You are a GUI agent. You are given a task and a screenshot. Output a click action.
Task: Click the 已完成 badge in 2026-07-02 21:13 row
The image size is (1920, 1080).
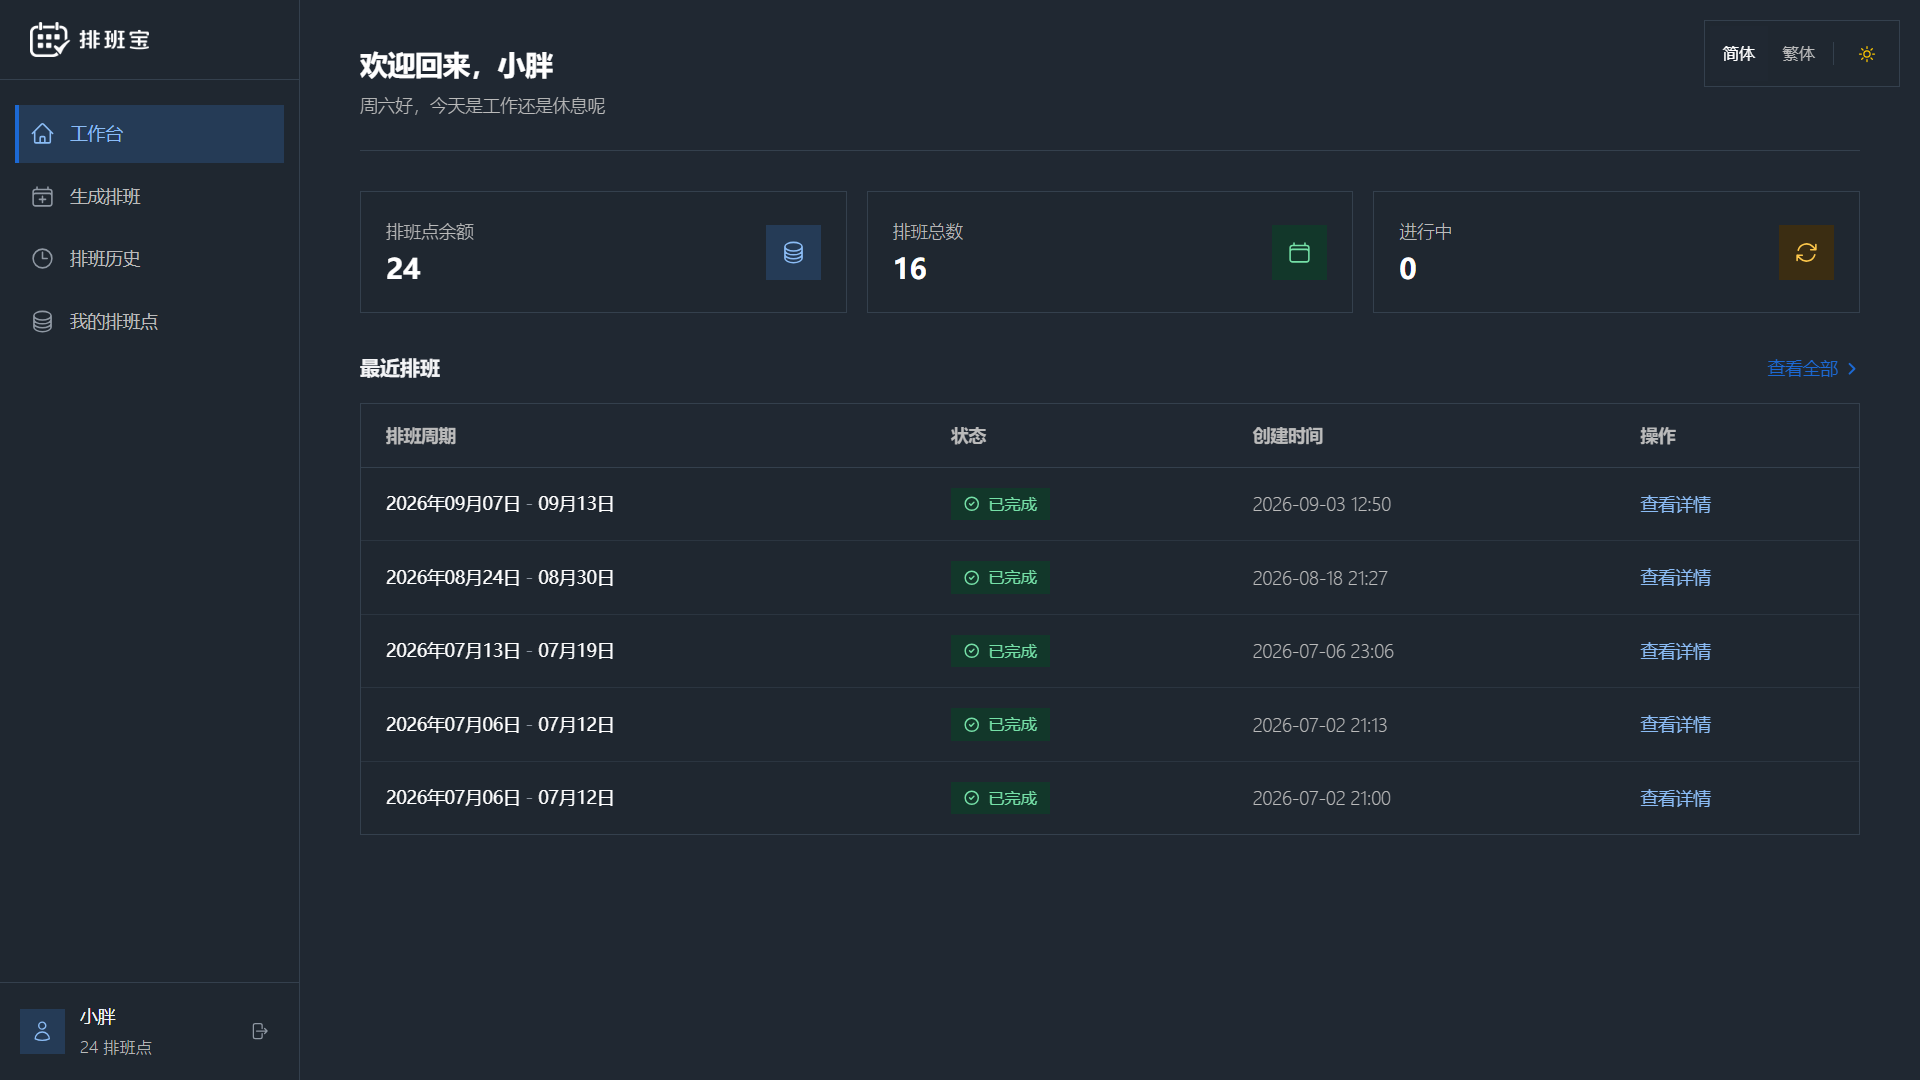[x=1000, y=725]
